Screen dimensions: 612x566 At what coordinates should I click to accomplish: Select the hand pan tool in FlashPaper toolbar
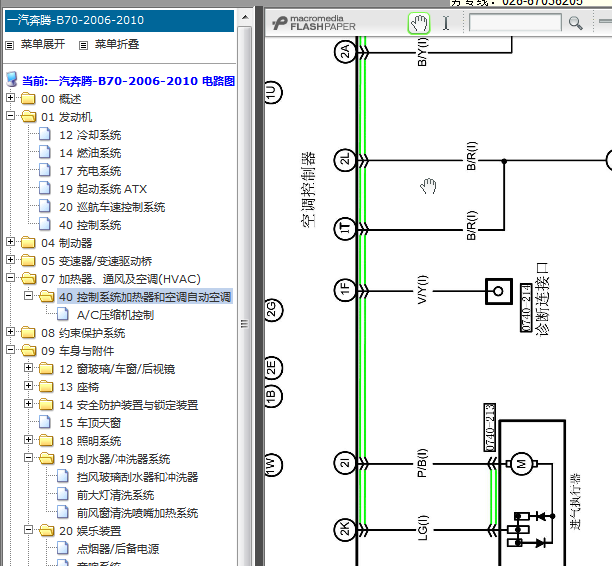418,23
